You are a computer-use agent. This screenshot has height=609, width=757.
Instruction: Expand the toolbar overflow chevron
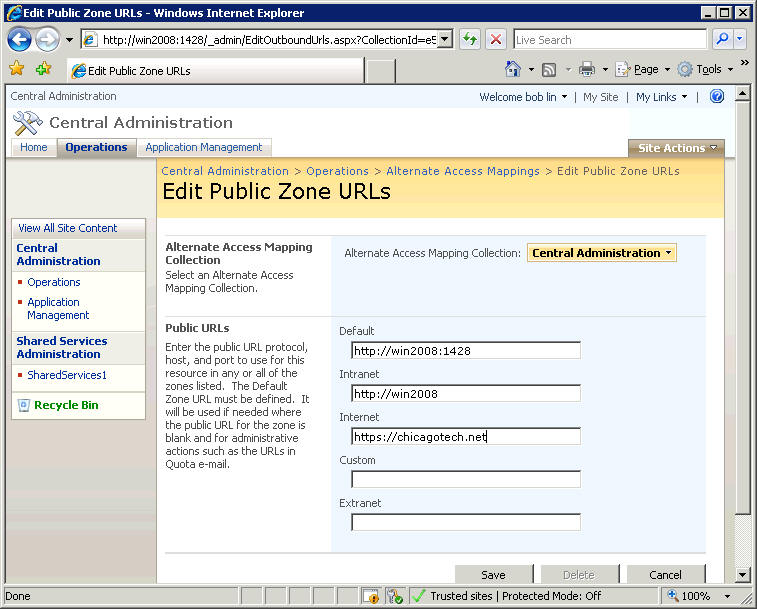click(x=745, y=63)
